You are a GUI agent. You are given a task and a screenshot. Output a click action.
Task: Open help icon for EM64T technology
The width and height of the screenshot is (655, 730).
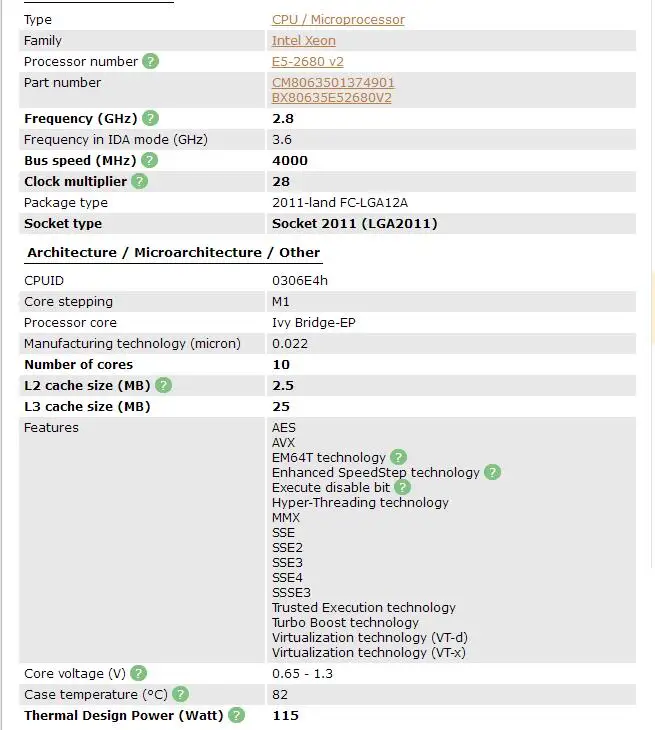(398, 457)
